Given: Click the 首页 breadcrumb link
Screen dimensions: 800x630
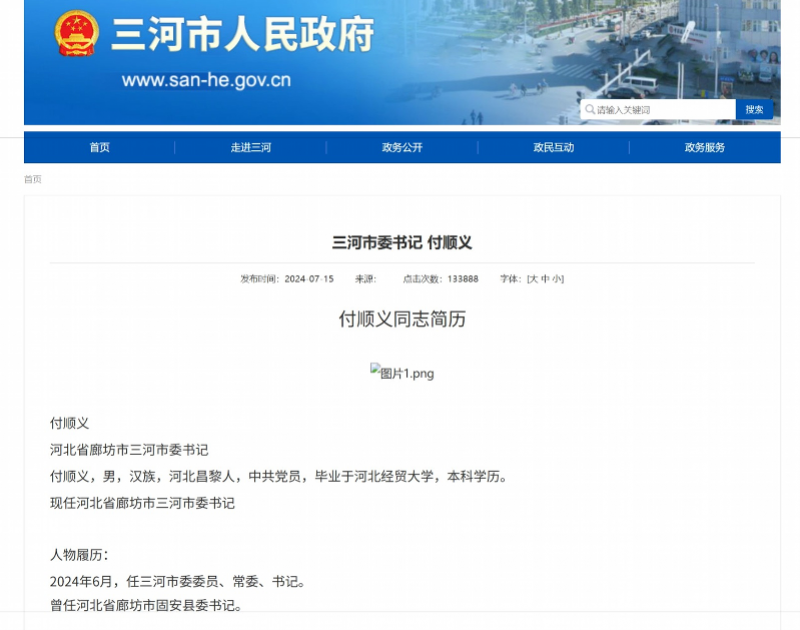Looking at the screenshot, I should point(33,179).
